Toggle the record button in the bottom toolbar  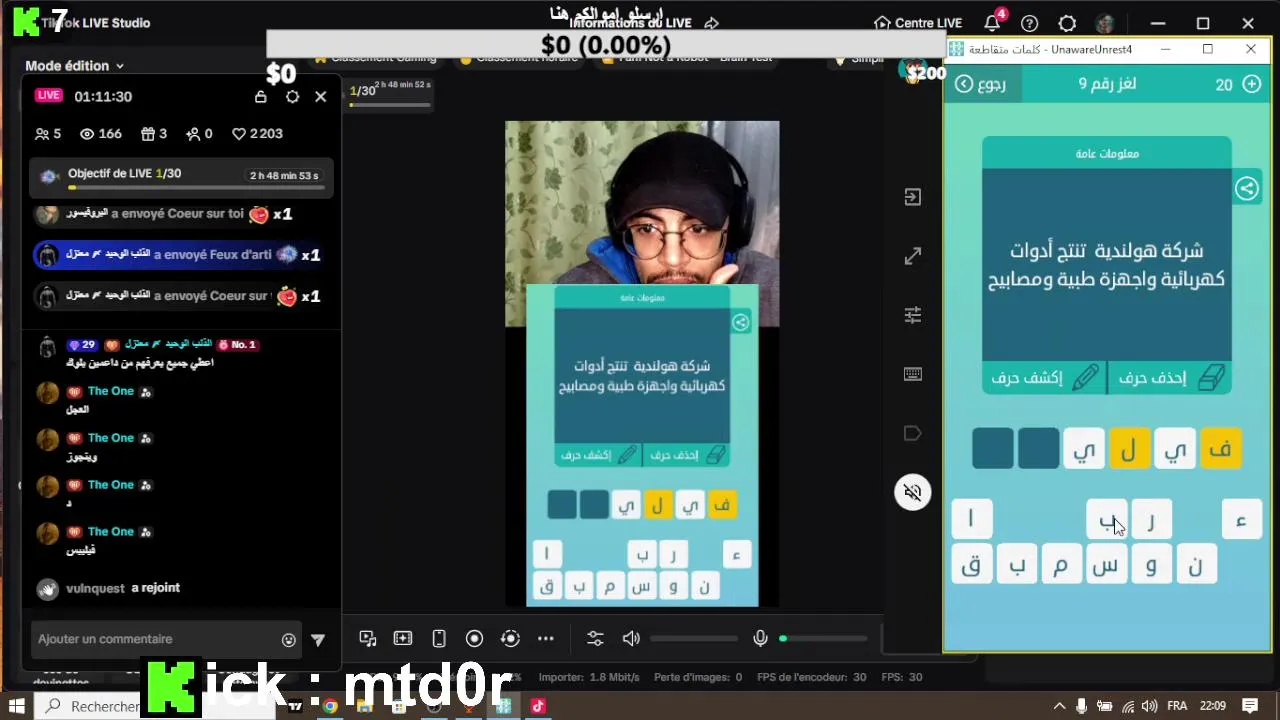coord(474,639)
